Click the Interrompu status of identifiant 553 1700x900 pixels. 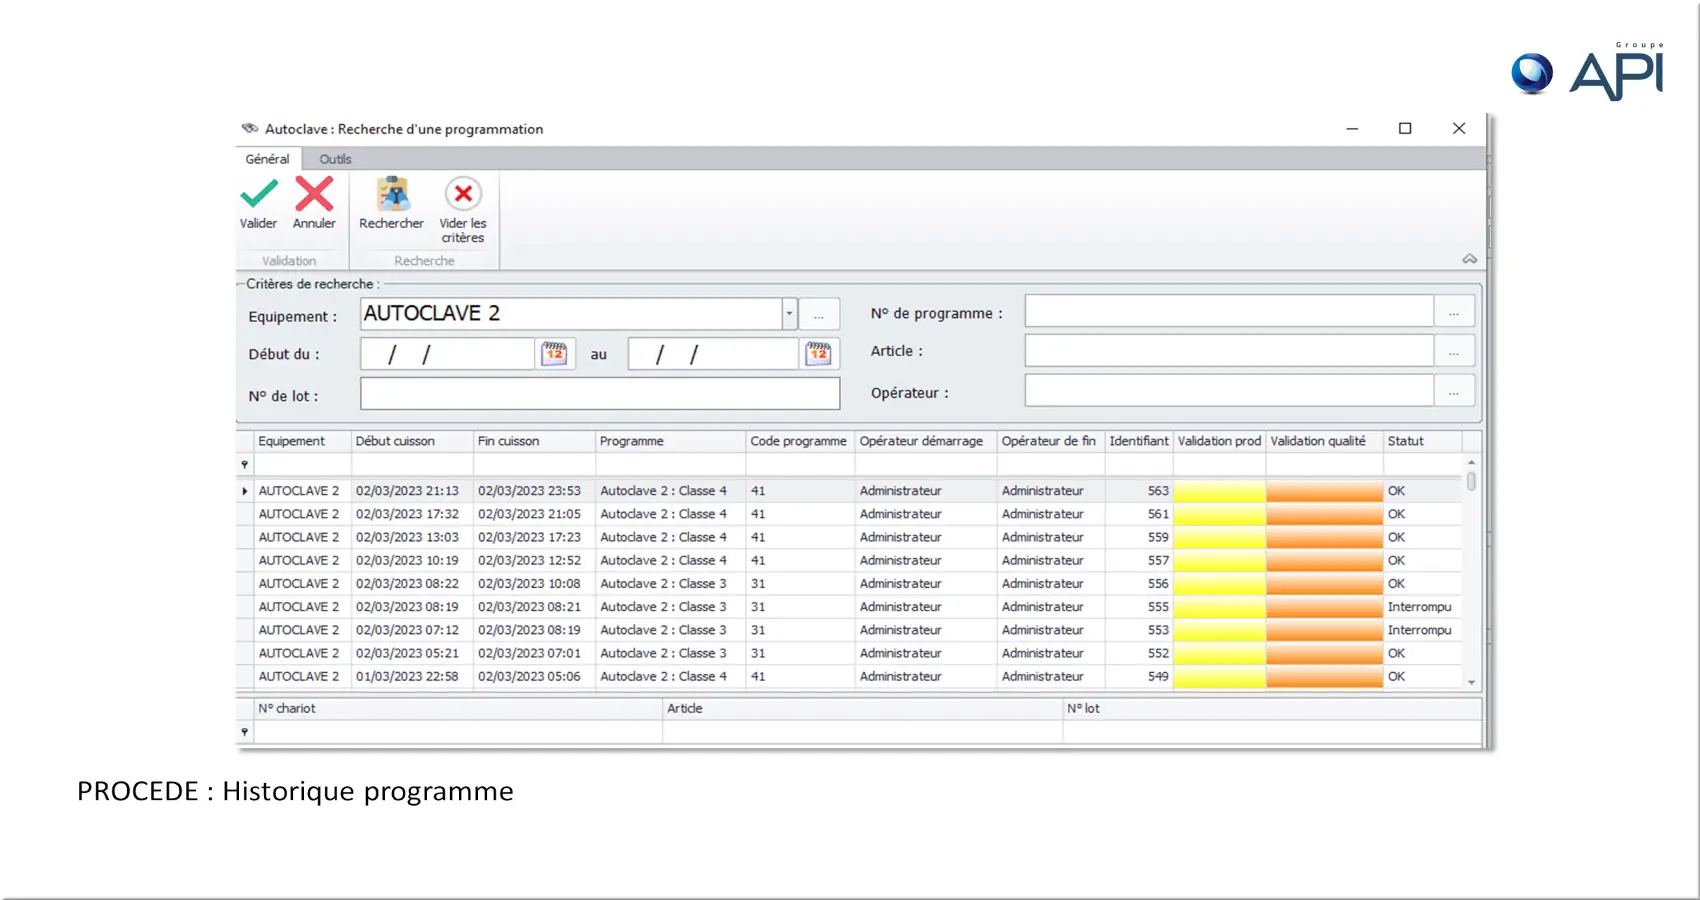pos(1419,630)
